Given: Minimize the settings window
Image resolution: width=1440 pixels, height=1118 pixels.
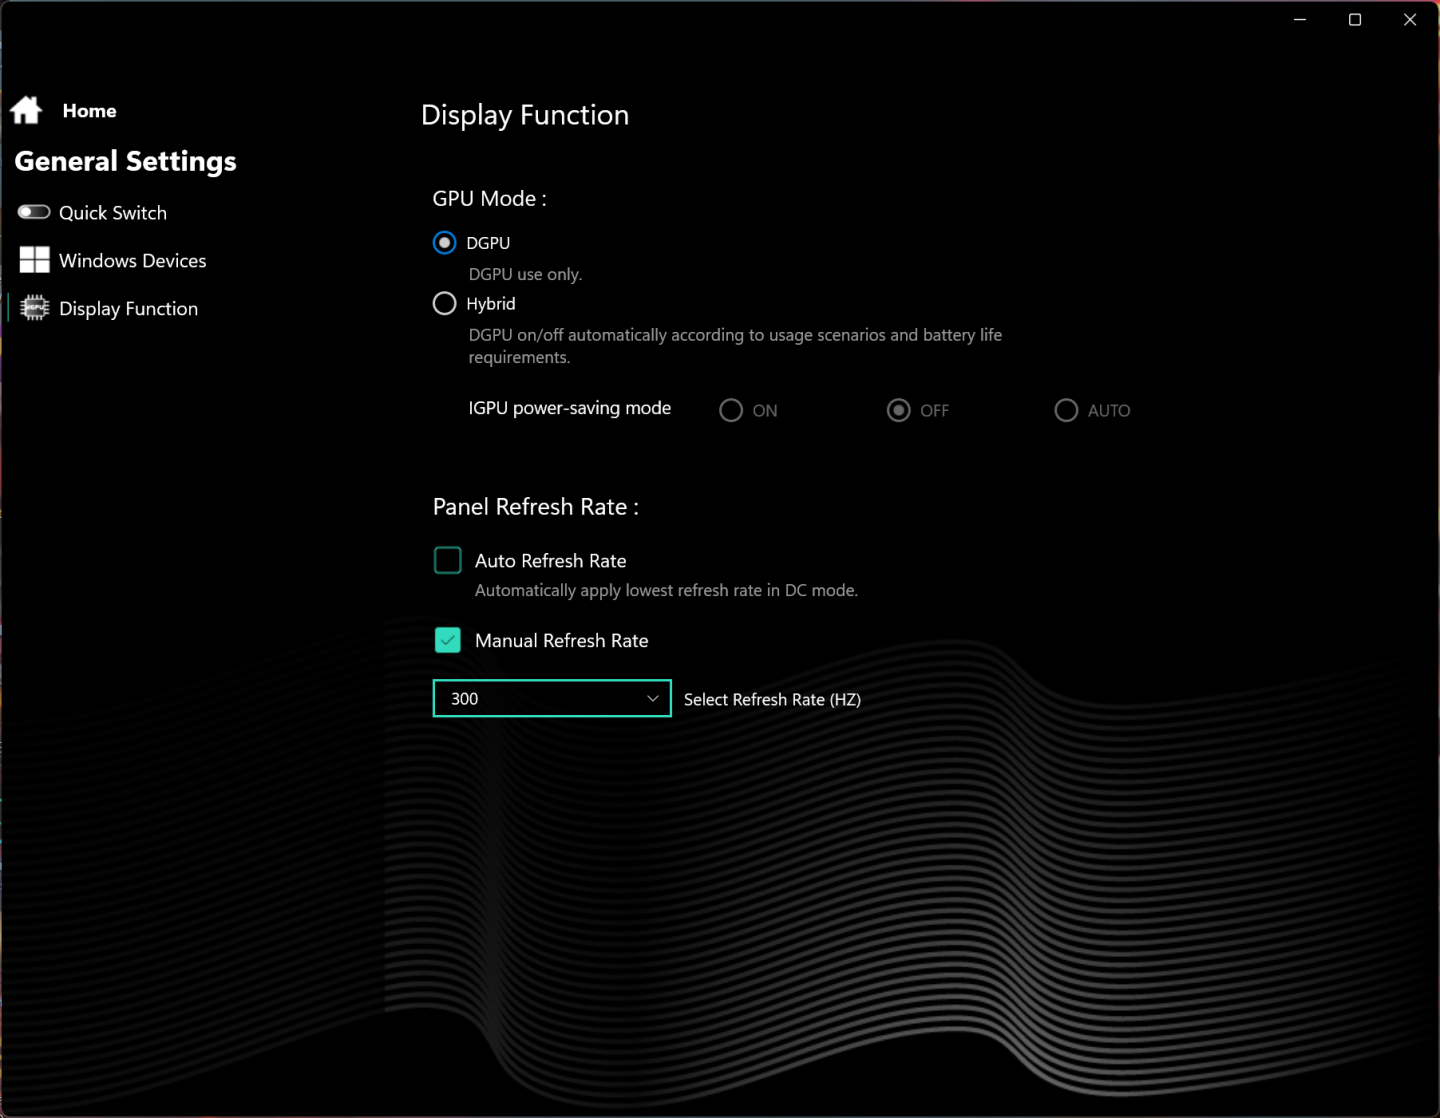Looking at the screenshot, I should [x=1300, y=20].
